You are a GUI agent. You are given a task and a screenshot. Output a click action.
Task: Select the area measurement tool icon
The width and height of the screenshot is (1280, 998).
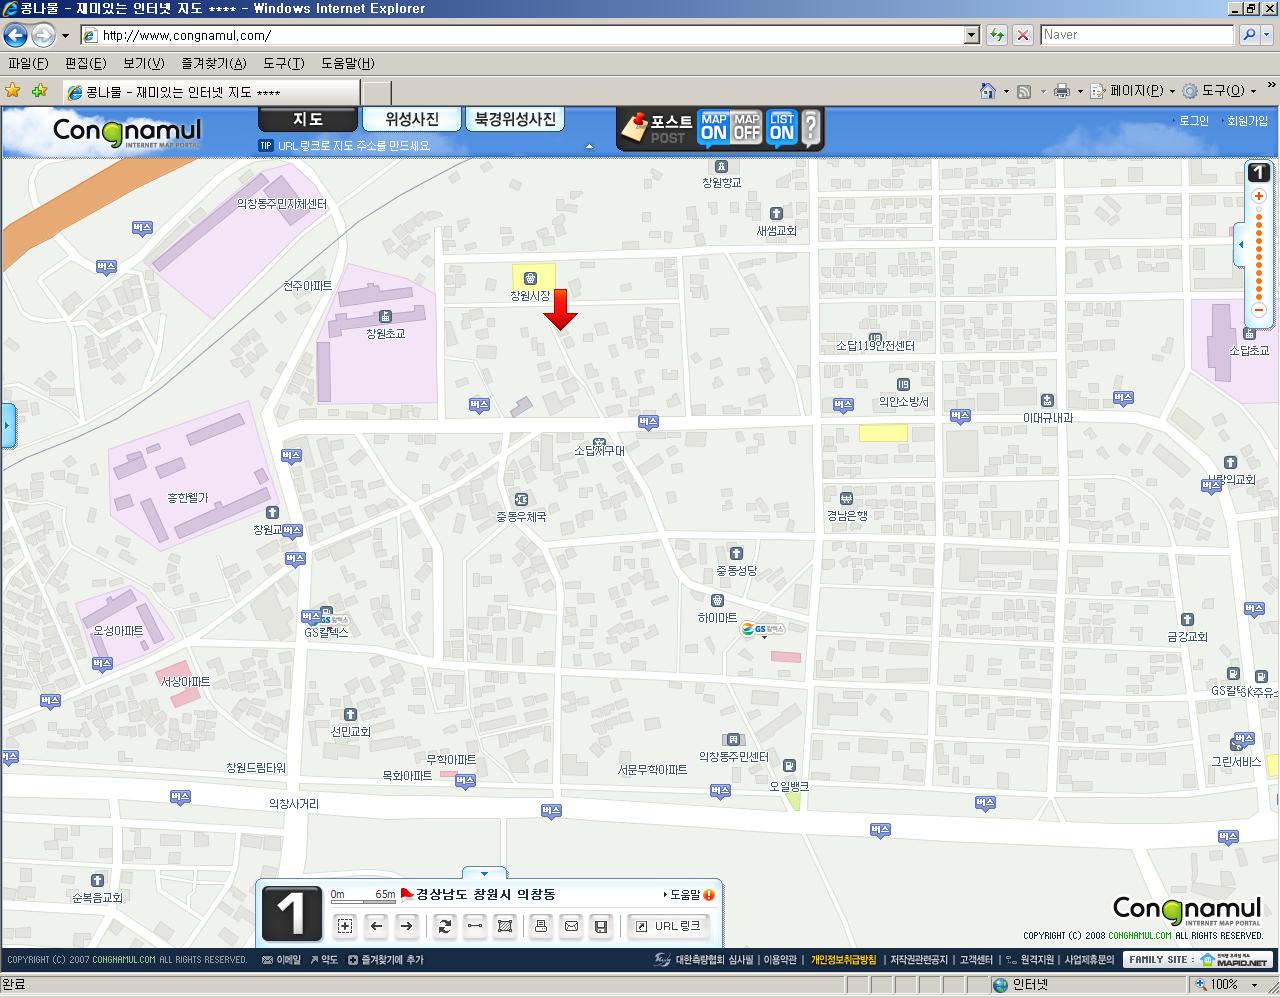point(505,926)
